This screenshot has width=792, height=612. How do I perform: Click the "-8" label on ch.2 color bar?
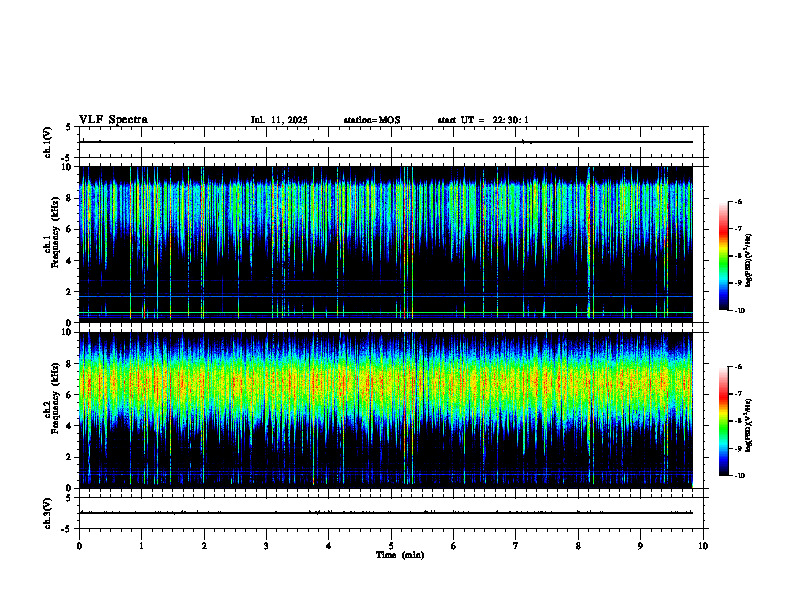739,421
